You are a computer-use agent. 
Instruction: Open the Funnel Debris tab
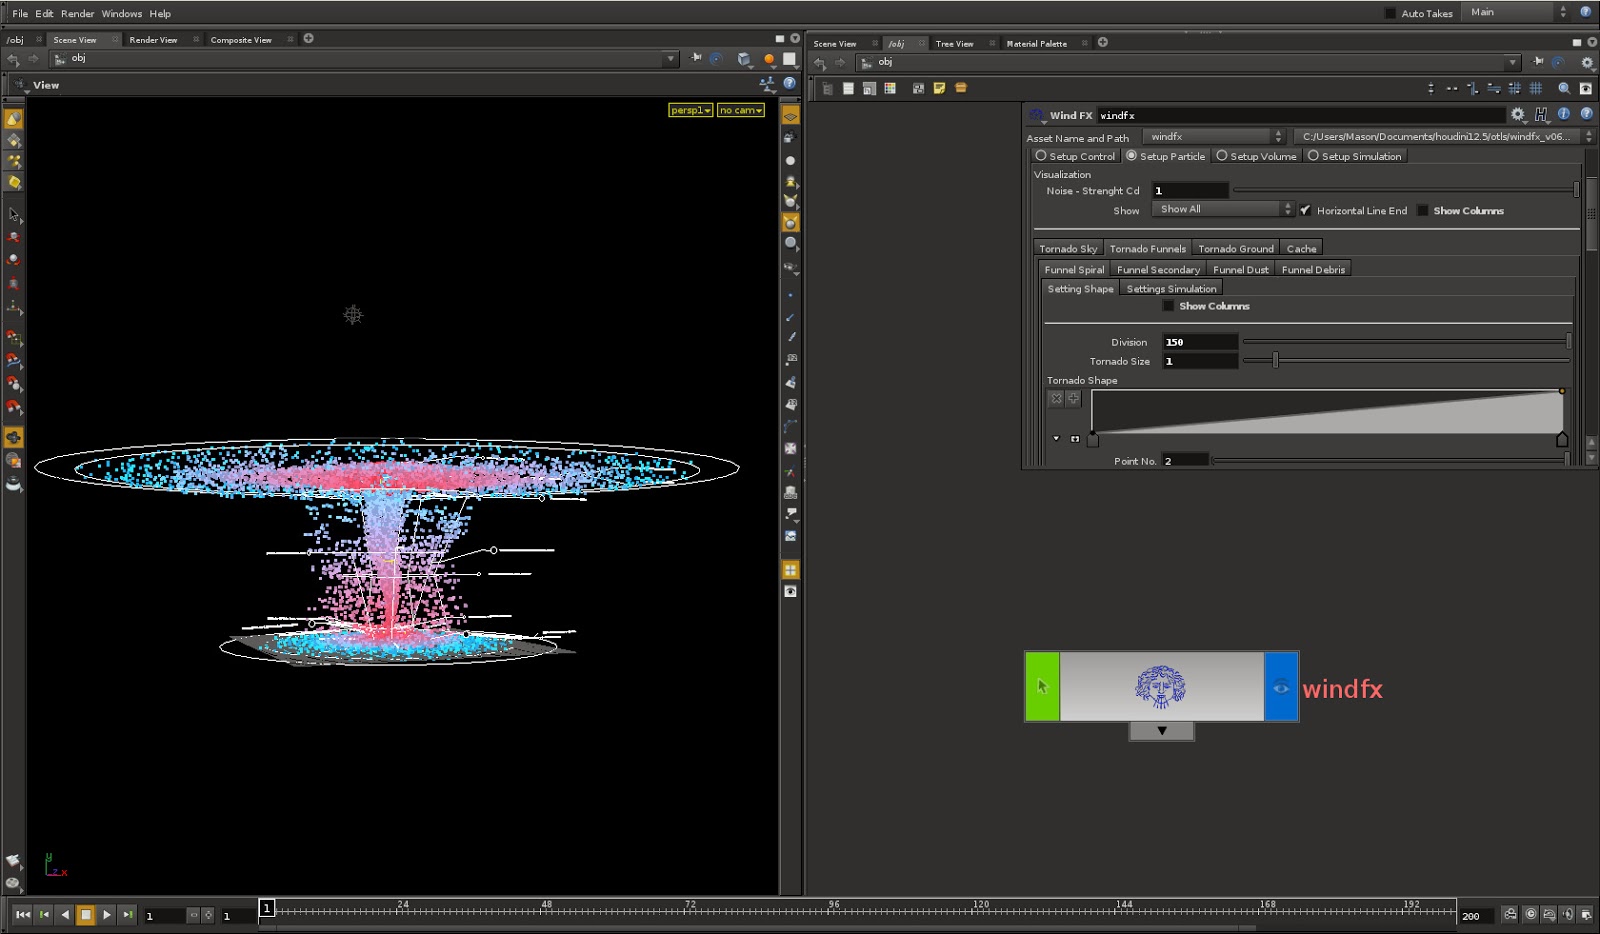[1313, 269]
